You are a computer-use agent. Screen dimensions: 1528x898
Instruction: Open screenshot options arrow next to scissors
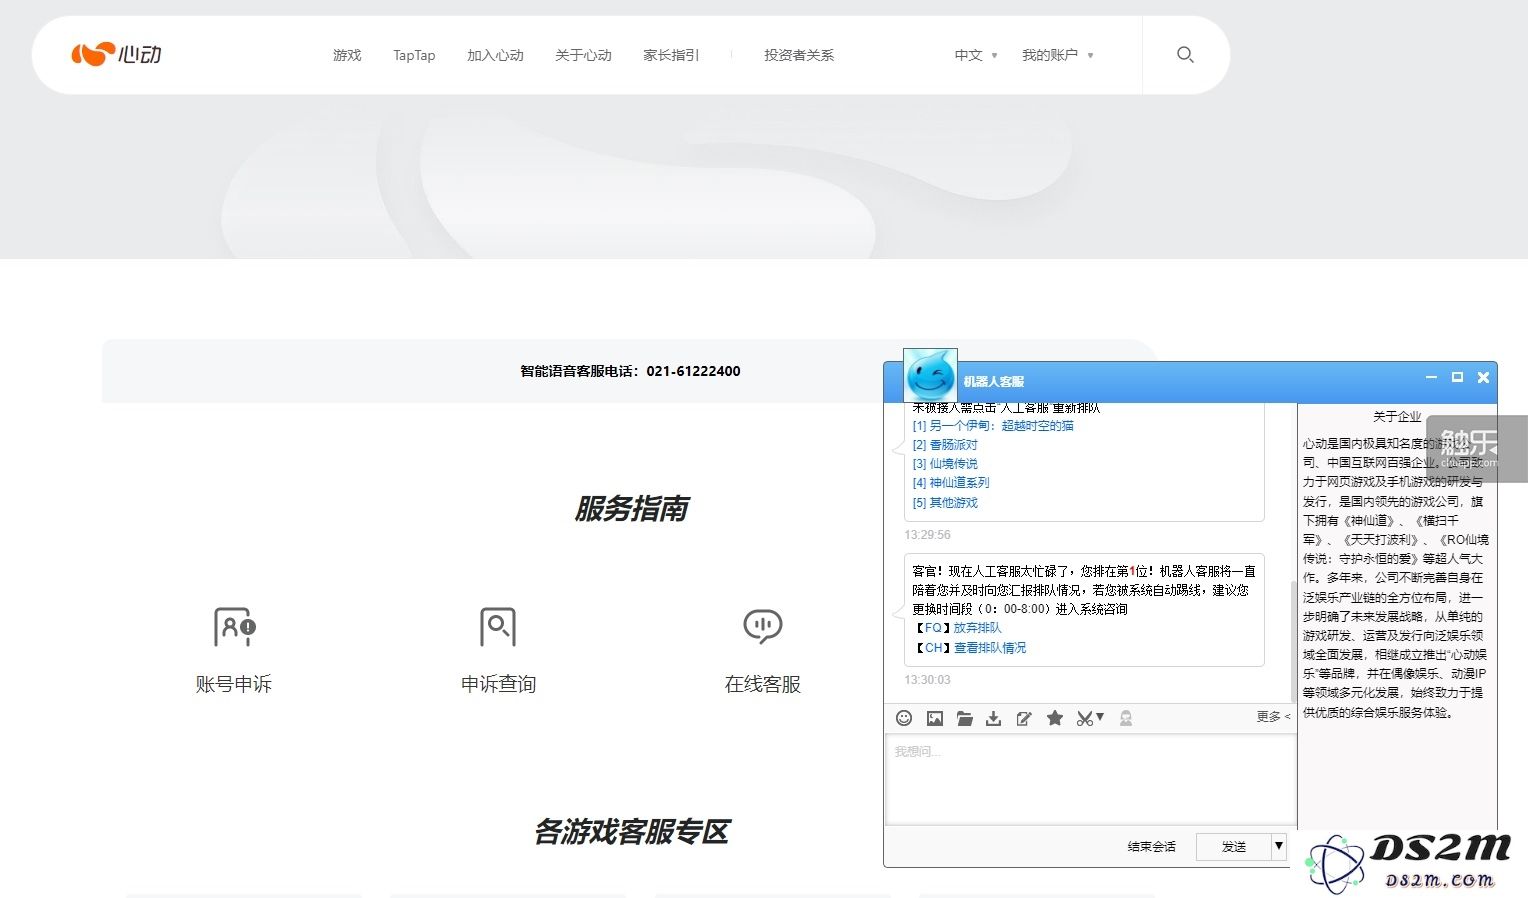[1100, 716]
